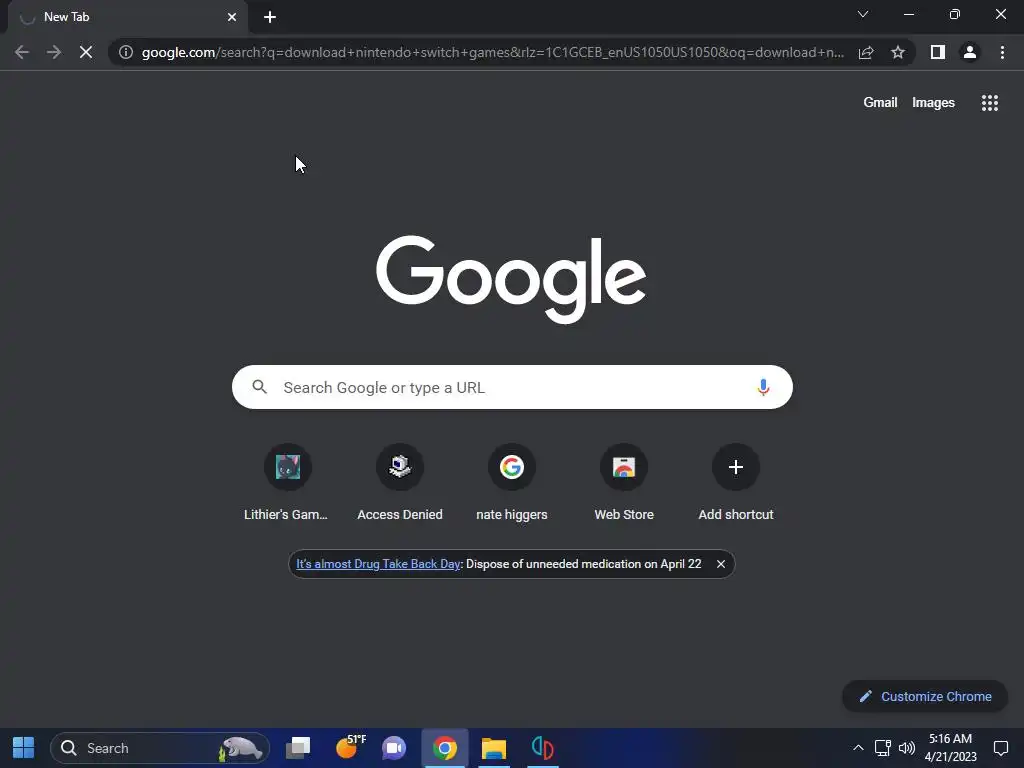Show hidden system tray icons
This screenshot has width=1024, height=768.
[x=858, y=748]
